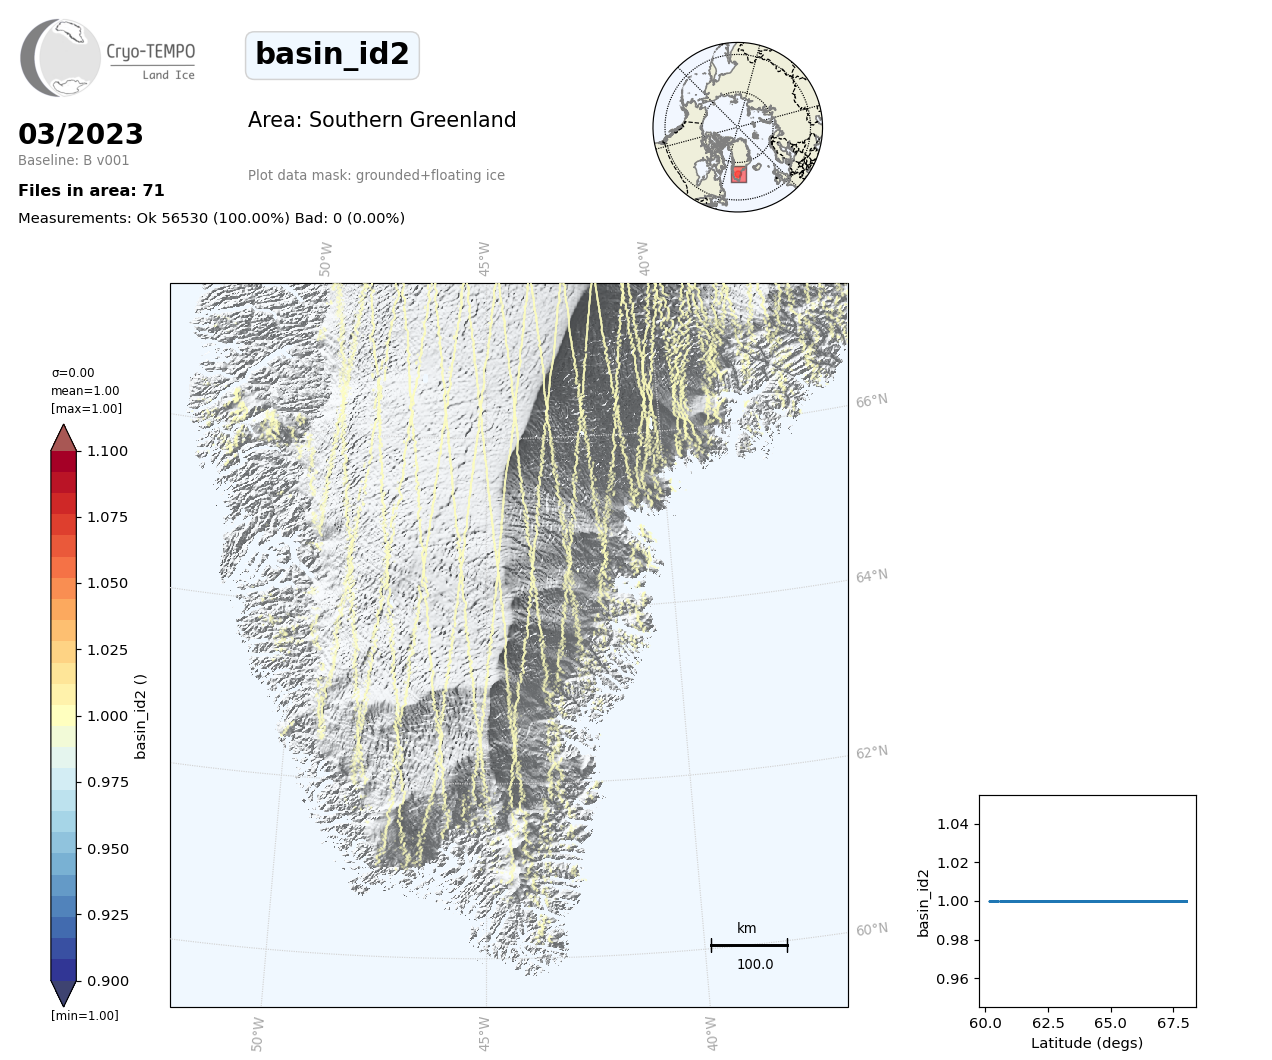This screenshot has width=1272, height=1060.
Task: Click the 0.96 y-axis tick of the small plot
Action: click(952, 979)
